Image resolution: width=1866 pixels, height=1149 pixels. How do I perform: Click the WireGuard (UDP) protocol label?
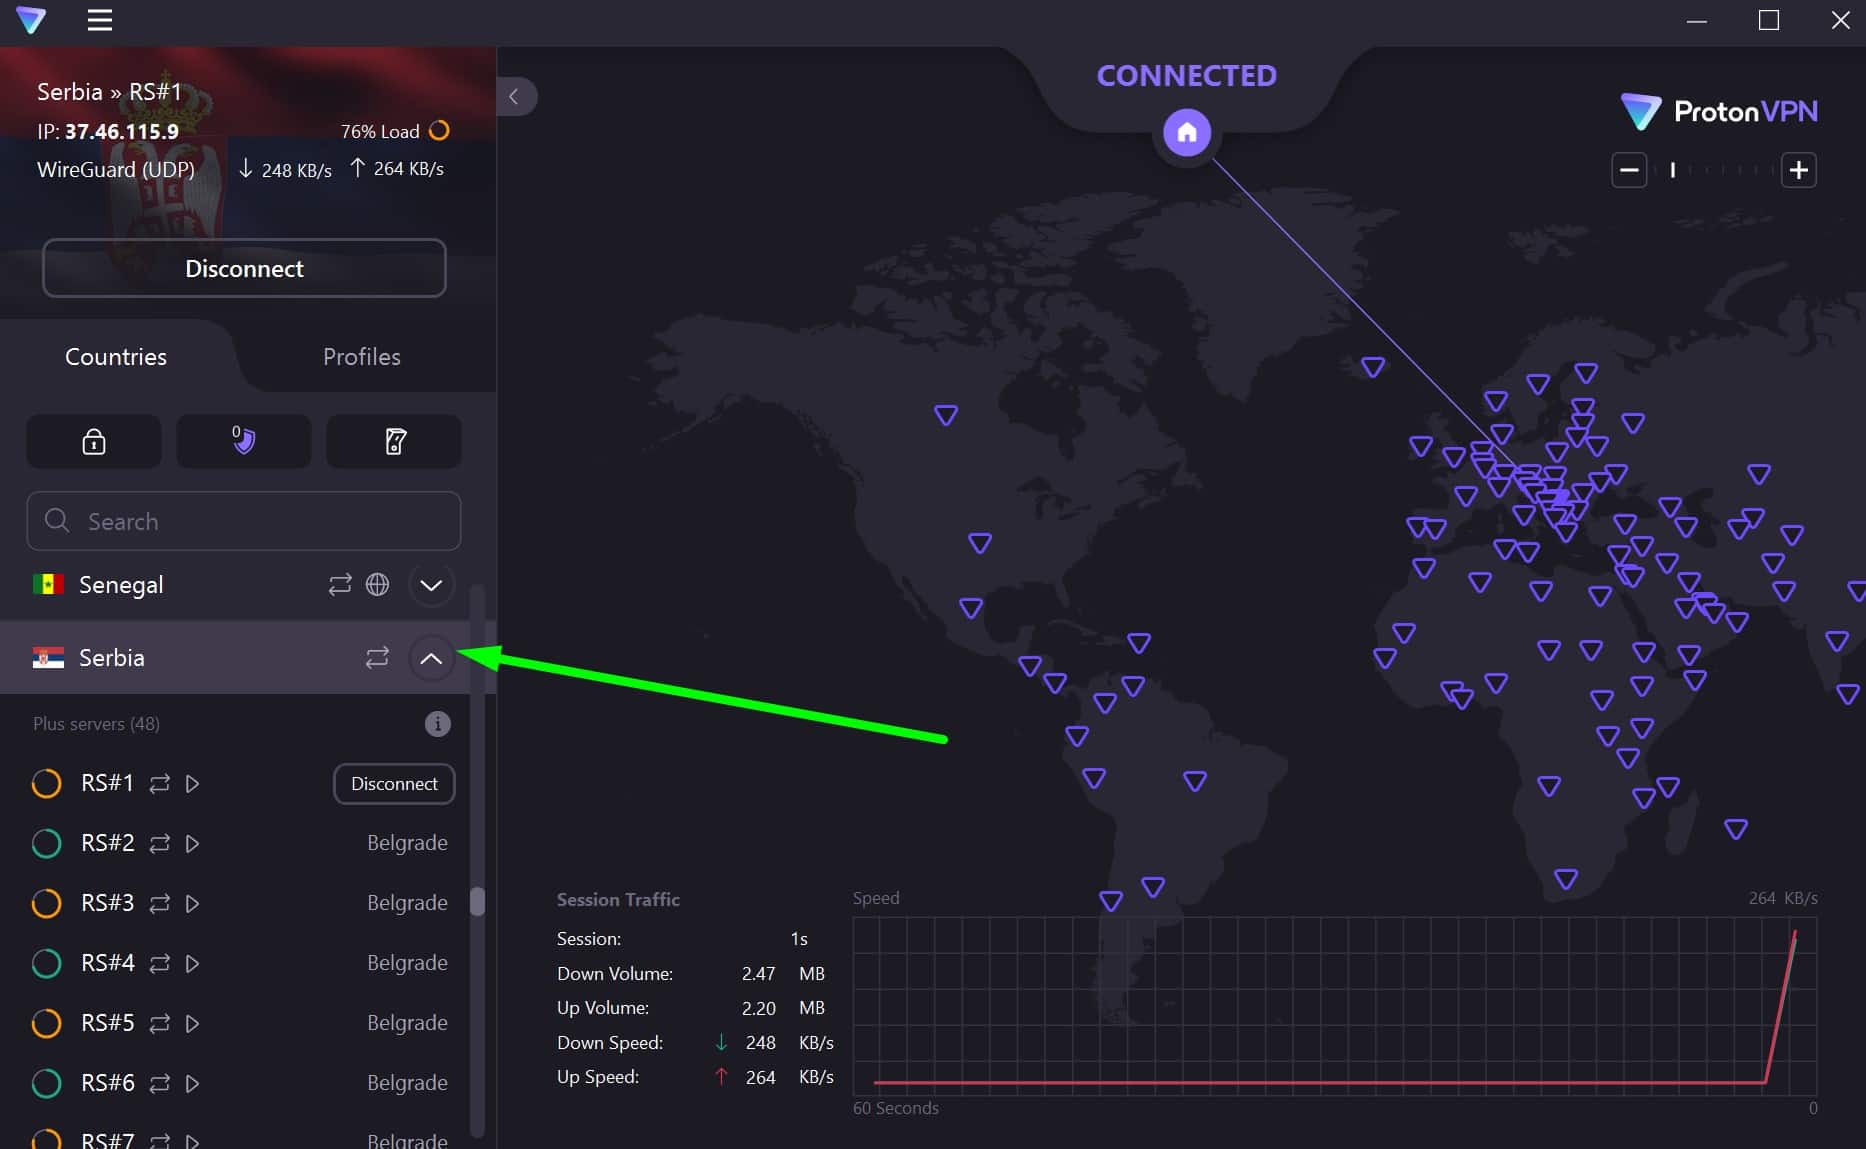tap(116, 170)
